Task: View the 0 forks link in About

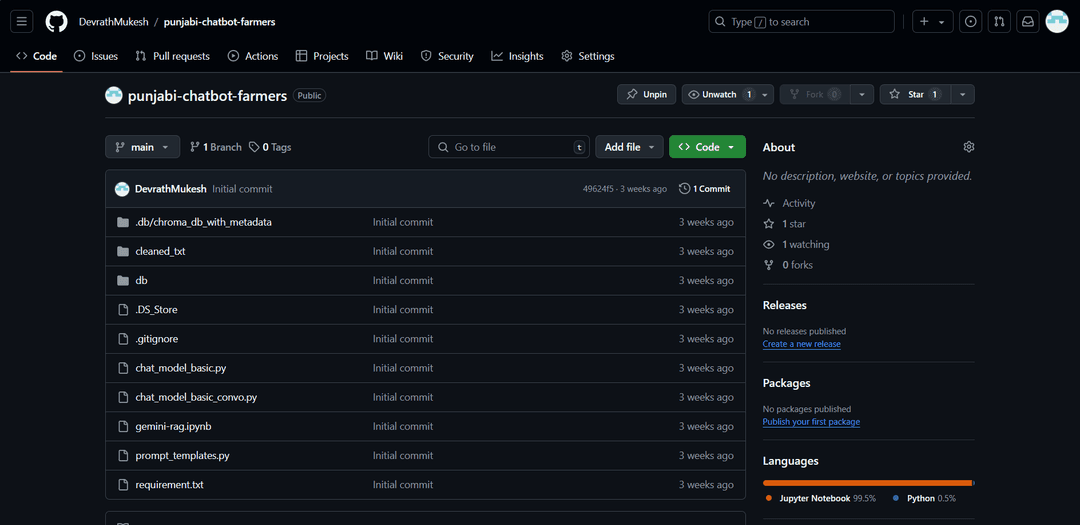Action: (788, 265)
